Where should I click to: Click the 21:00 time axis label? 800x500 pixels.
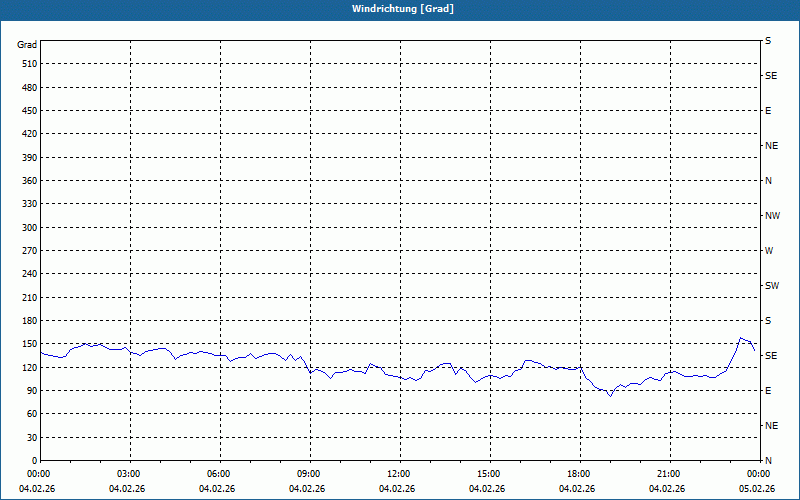670,474
